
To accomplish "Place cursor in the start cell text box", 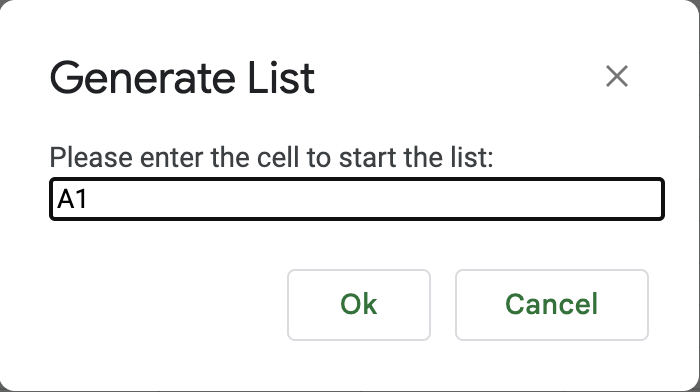I will (357, 199).
